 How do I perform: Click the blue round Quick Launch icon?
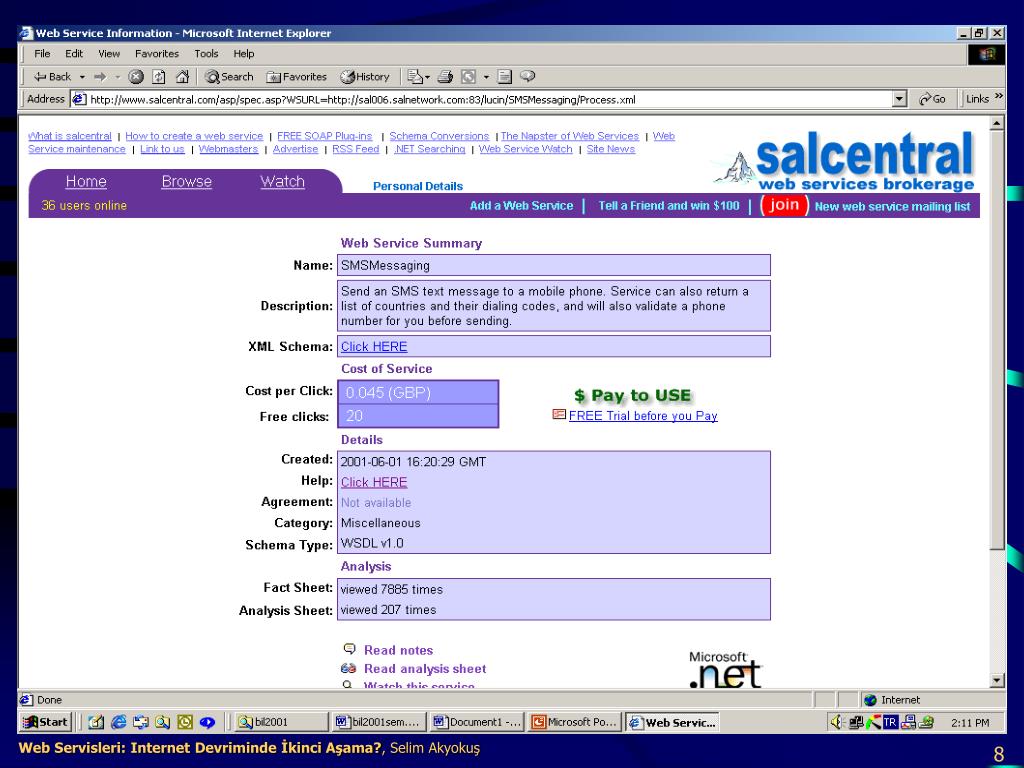pos(207,722)
